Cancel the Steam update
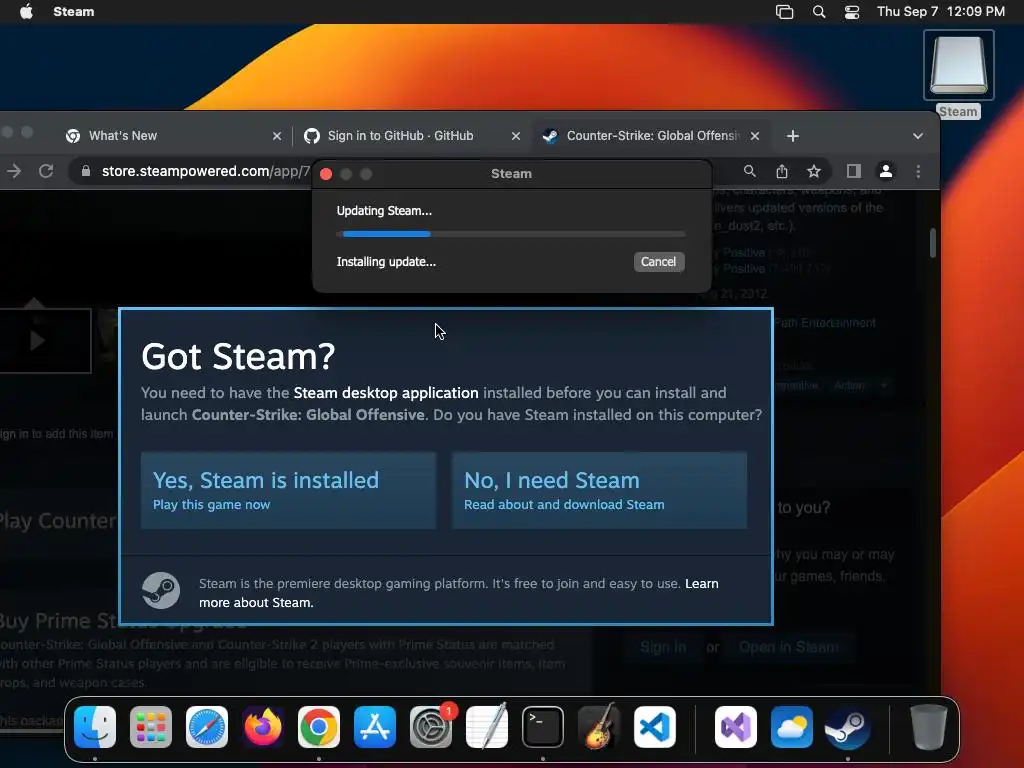This screenshot has width=1024, height=768. 658,262
